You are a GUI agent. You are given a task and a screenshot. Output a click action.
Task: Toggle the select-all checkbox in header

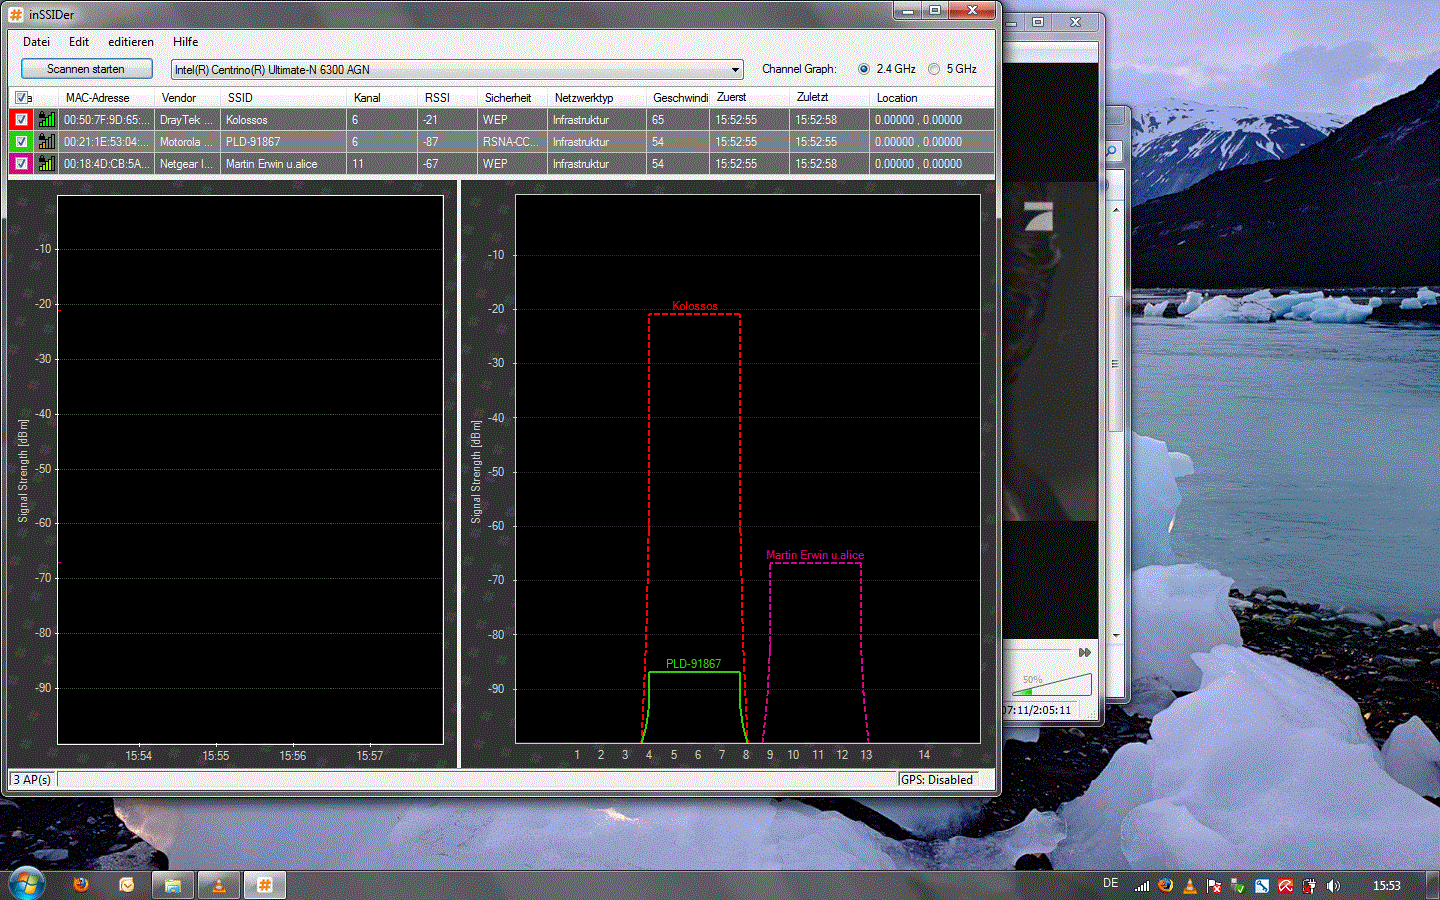[x=21, y=97]
